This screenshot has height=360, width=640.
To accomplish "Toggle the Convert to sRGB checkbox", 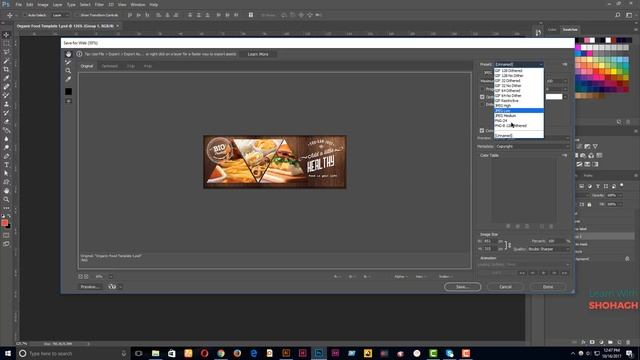I will pos(482,131).
